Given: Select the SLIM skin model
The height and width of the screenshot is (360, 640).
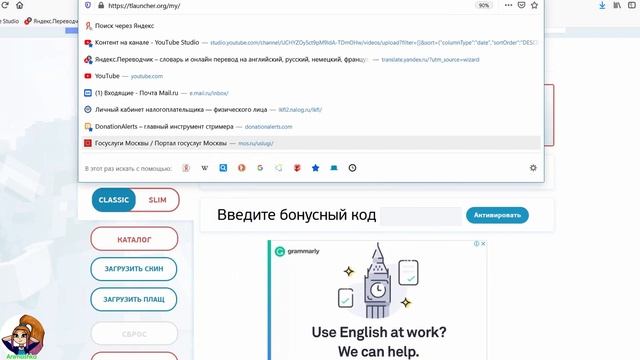Looking at the screenshot, I should coord(158,200).
